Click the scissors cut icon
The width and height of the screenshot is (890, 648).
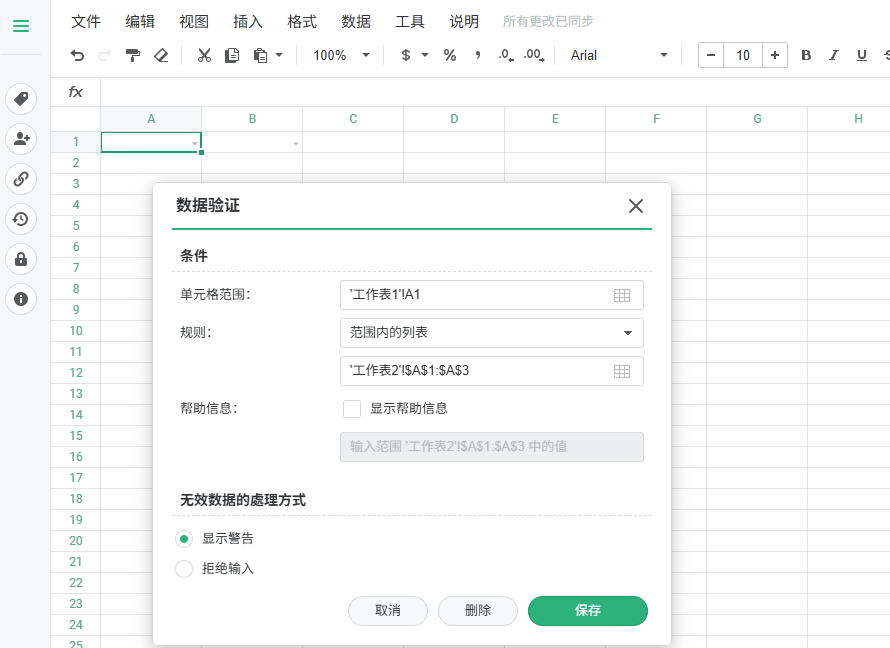click(204, 56)
